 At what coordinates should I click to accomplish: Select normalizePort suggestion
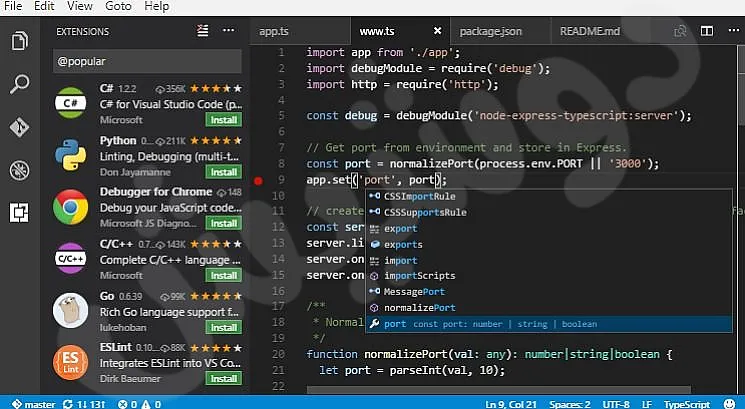pos(549,308)
